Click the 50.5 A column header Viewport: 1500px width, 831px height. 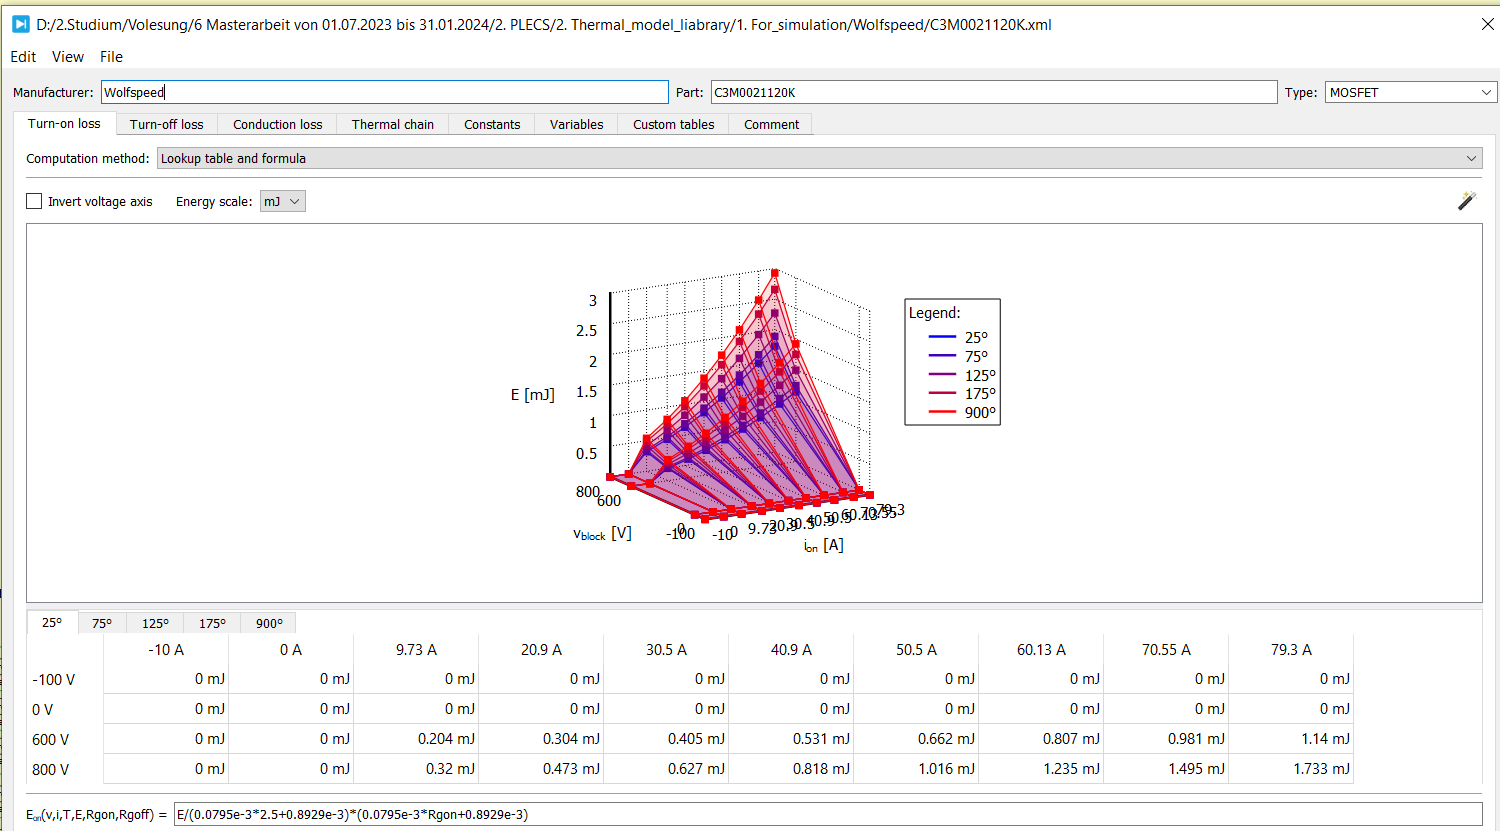916,649
